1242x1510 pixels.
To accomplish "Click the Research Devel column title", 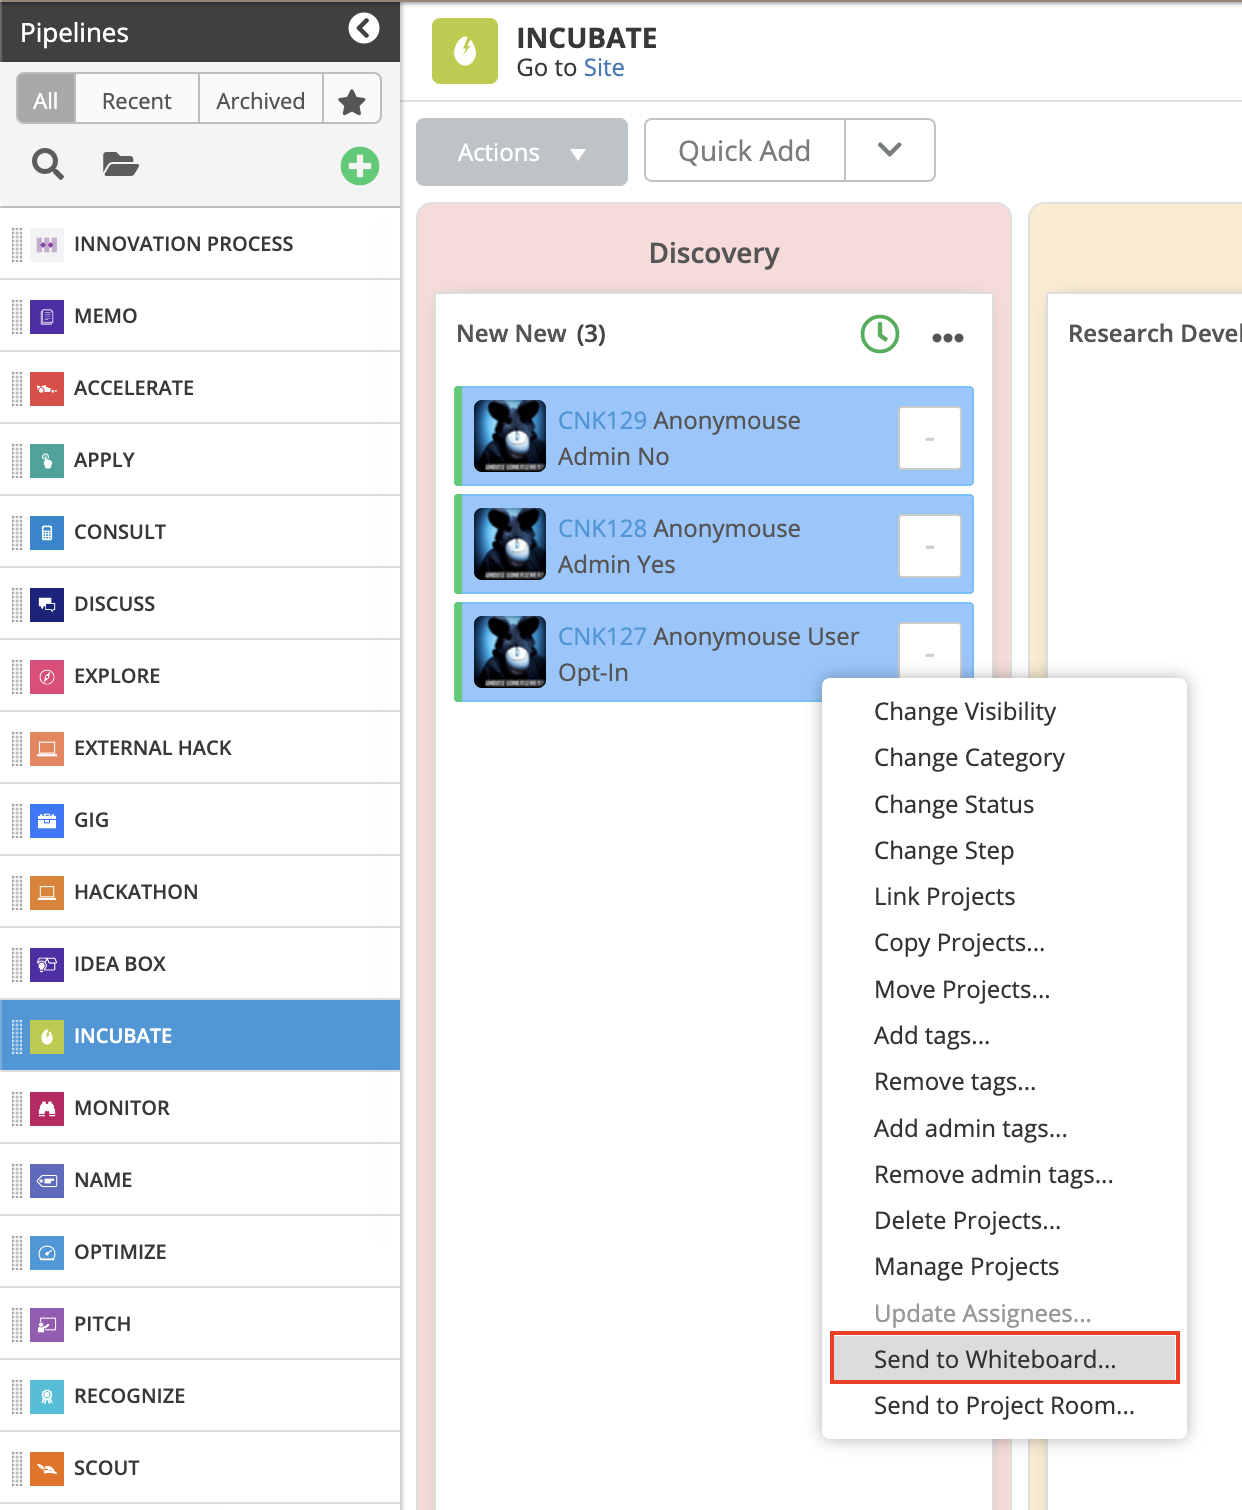I will point(1155,334).
